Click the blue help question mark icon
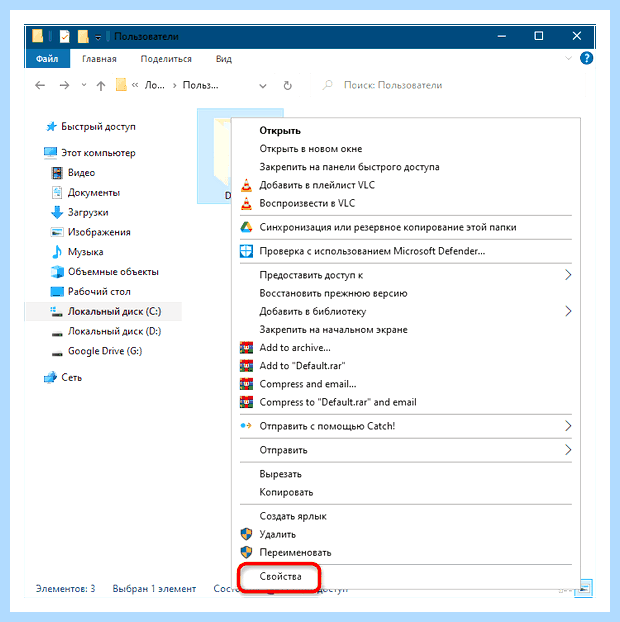This screenshot has width=620, height=622. point(586,58)
